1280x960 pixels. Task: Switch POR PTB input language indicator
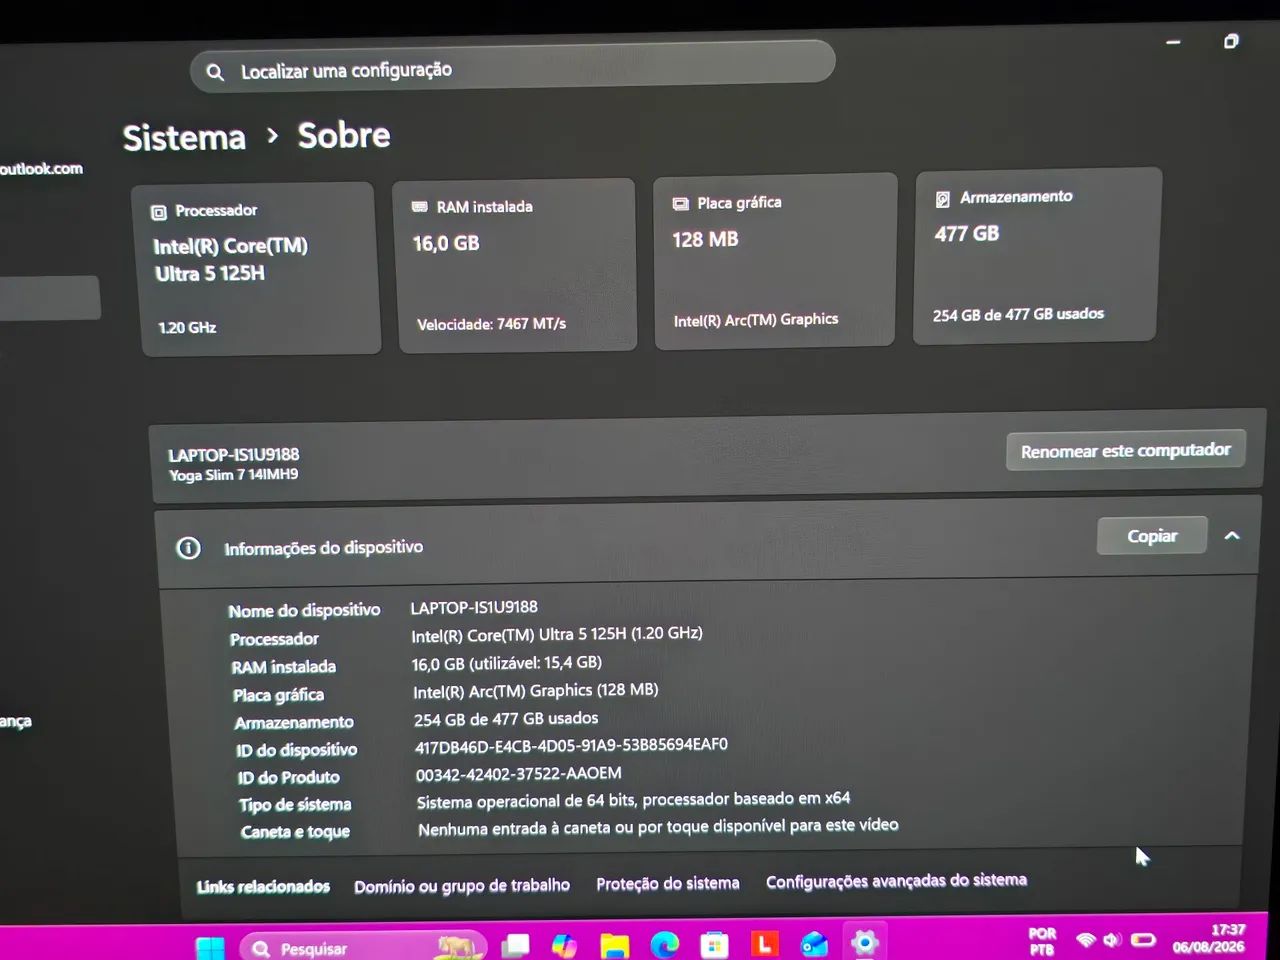[1042, 941]
